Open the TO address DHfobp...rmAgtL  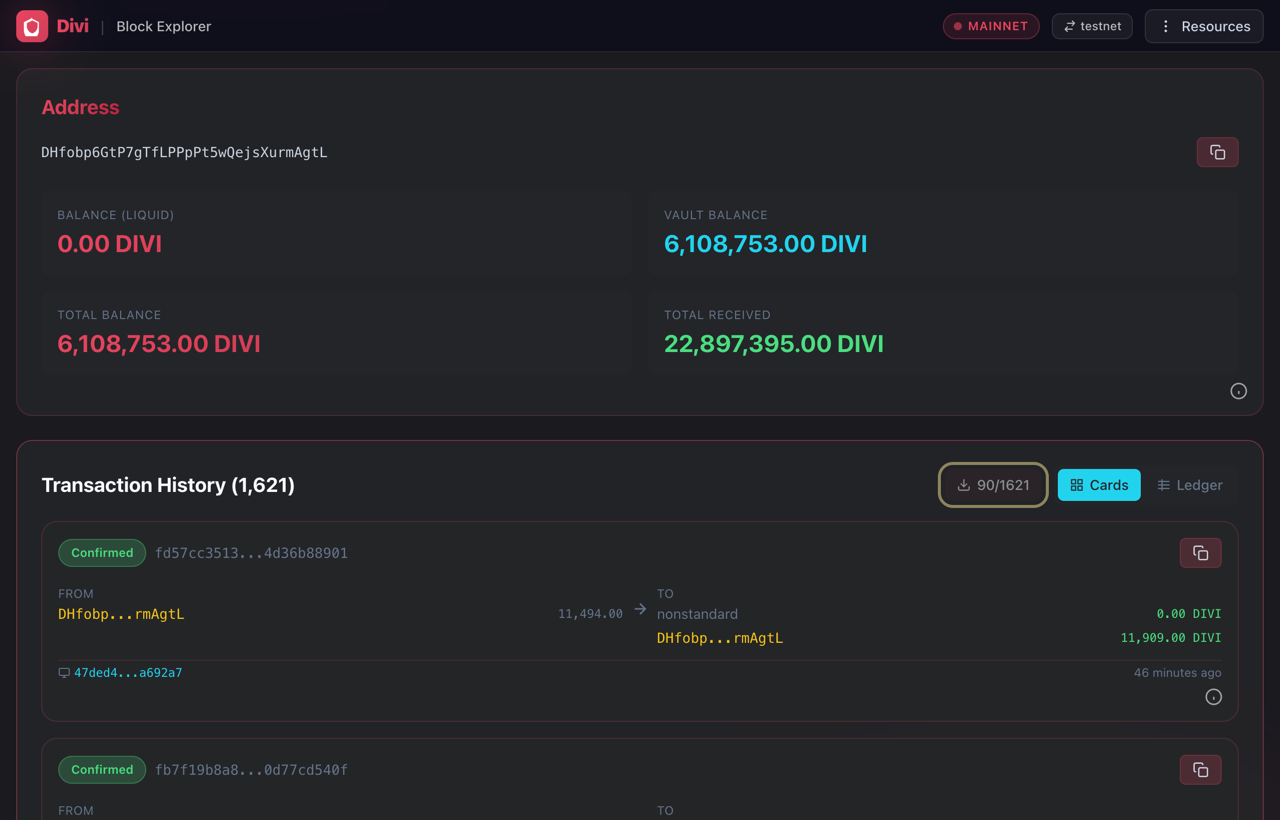pos(720,638)
